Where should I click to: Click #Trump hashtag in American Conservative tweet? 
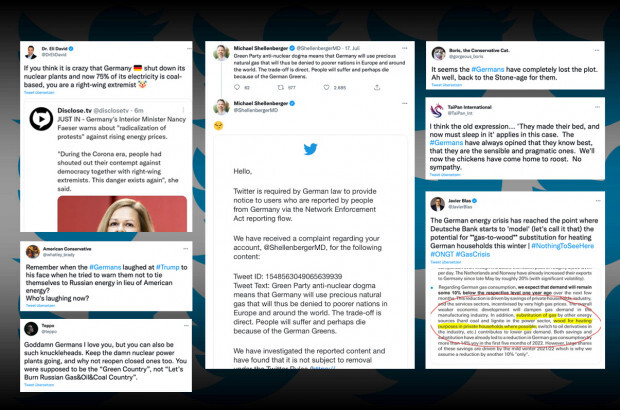(168, 267)
